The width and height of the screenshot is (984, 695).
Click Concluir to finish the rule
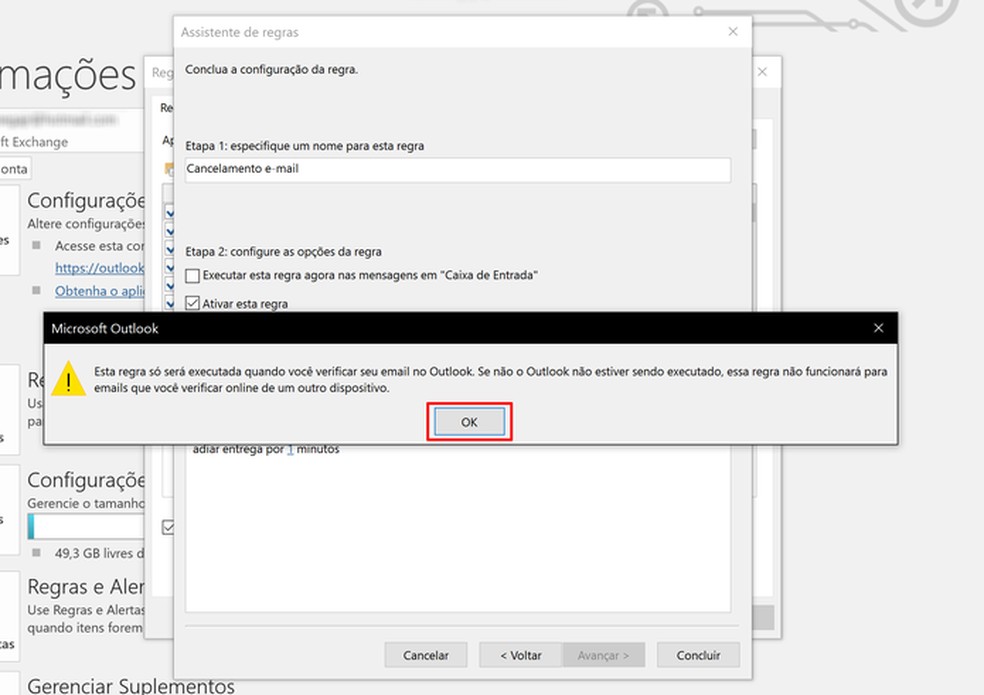(x=698, y=655)
